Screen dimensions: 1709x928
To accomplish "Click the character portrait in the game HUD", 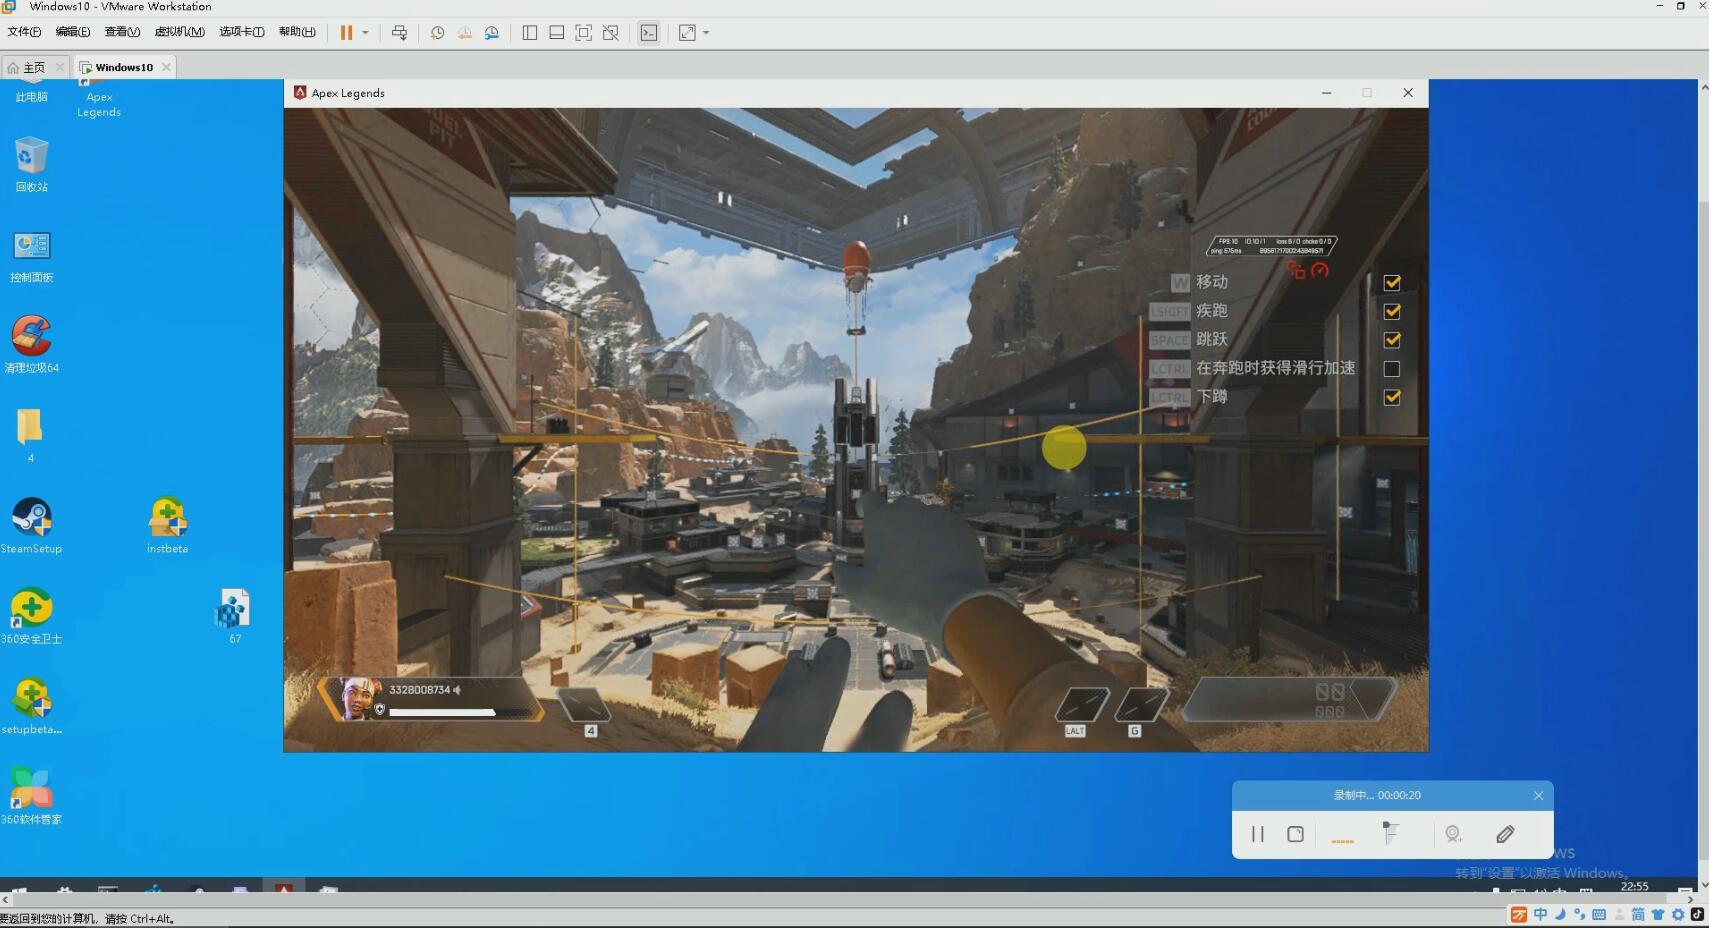I will point(358,698).
